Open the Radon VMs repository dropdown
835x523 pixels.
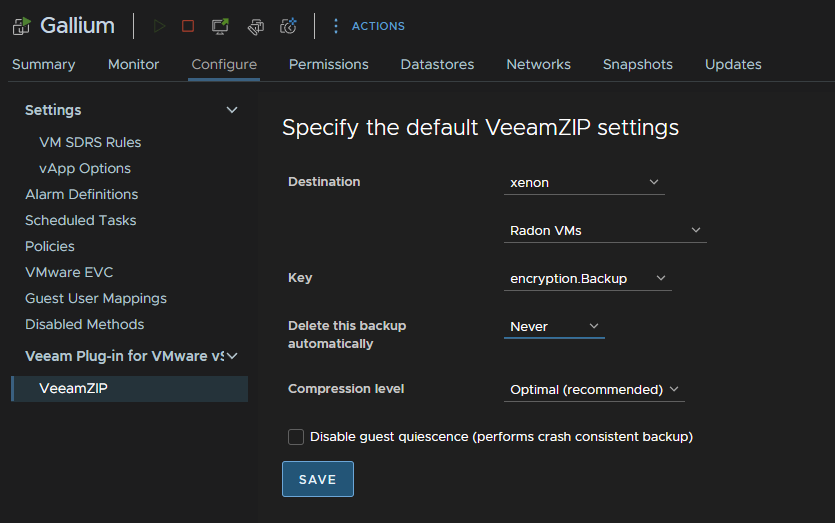tap(605, 231)
